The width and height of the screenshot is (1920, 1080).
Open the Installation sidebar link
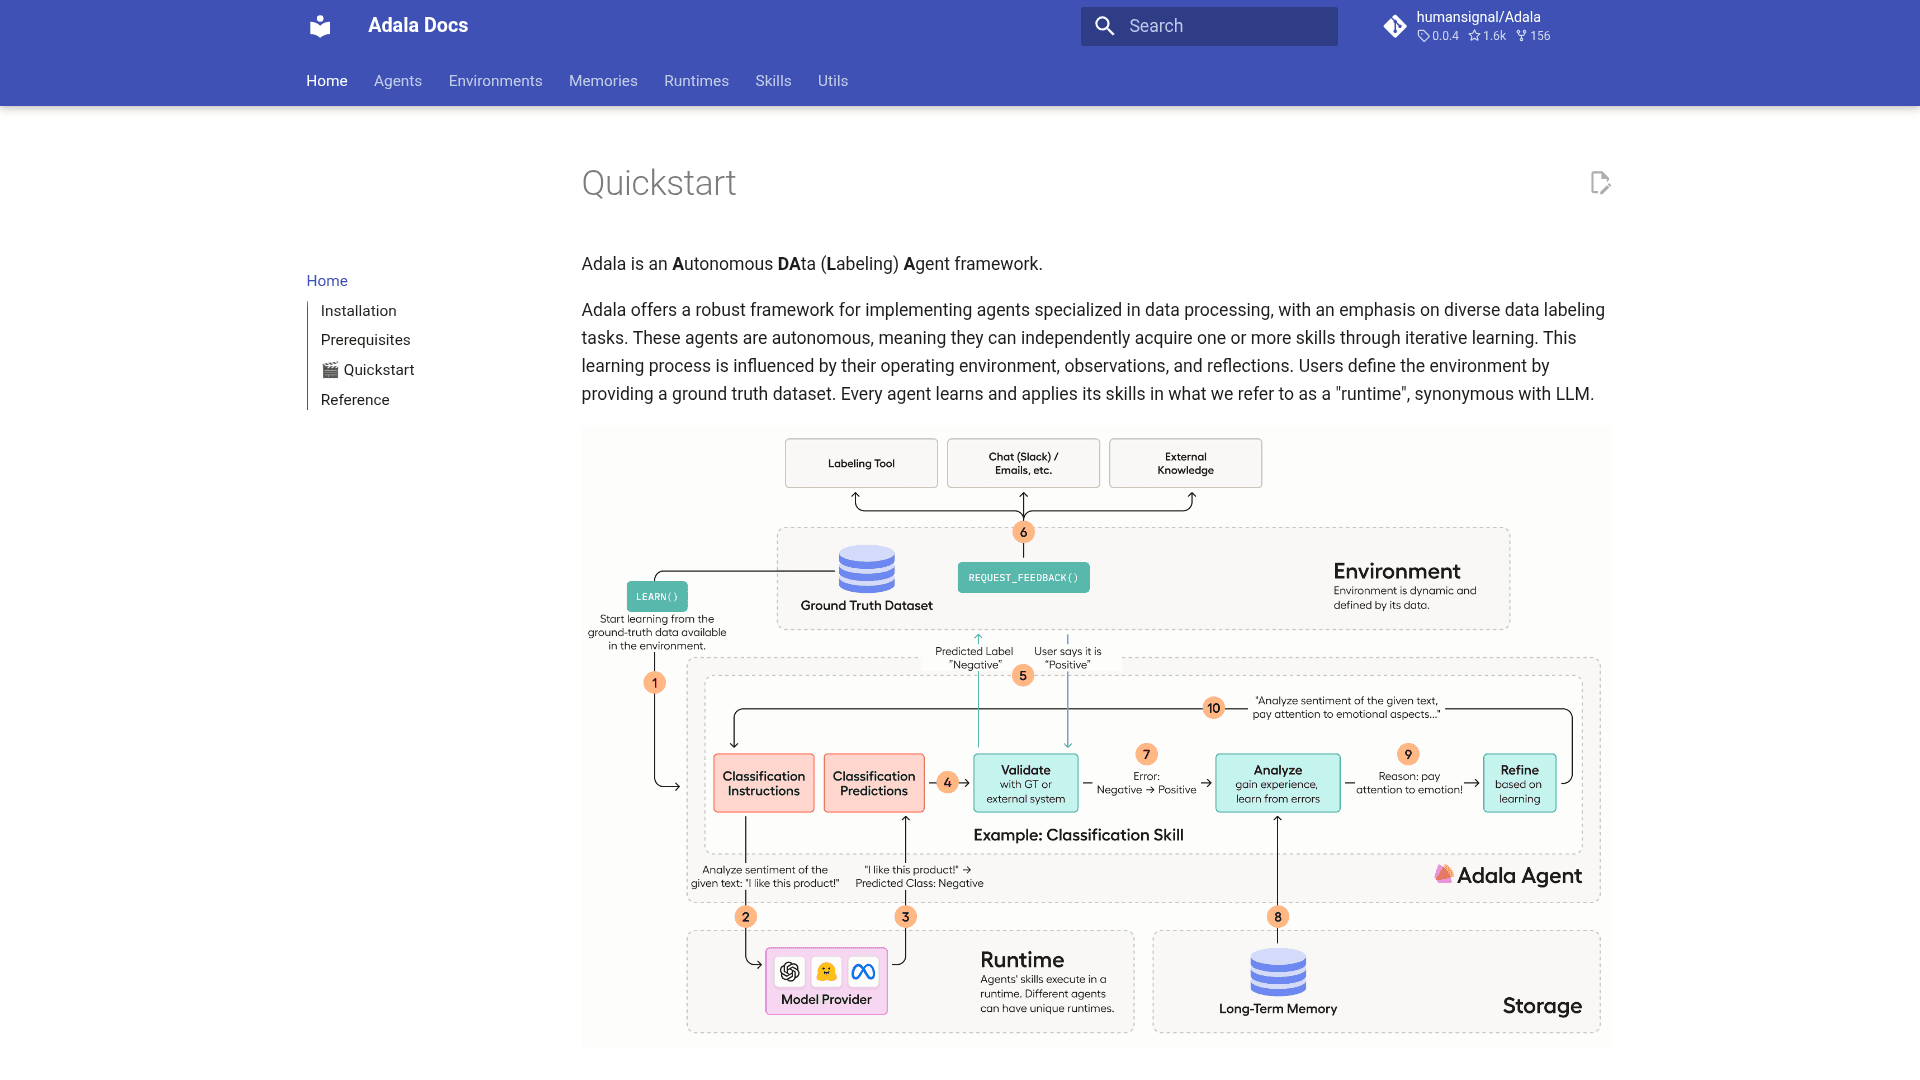tap(359, 311)
